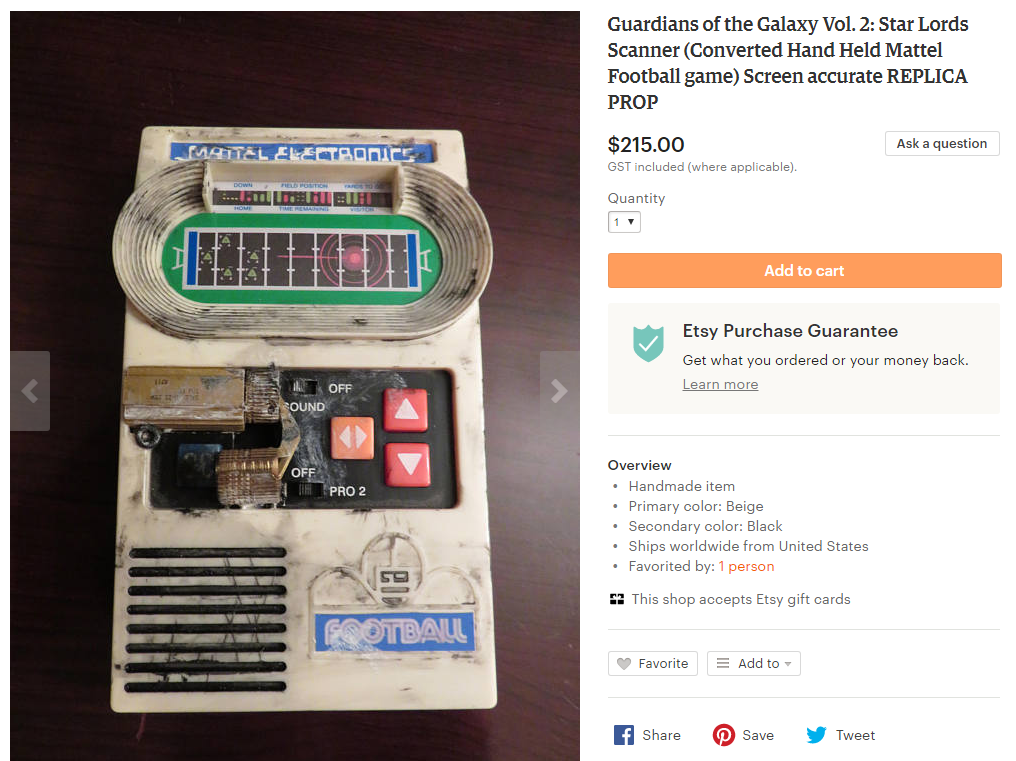
Task: Expand the Add to menu arrow
Action: pos(788,664)
